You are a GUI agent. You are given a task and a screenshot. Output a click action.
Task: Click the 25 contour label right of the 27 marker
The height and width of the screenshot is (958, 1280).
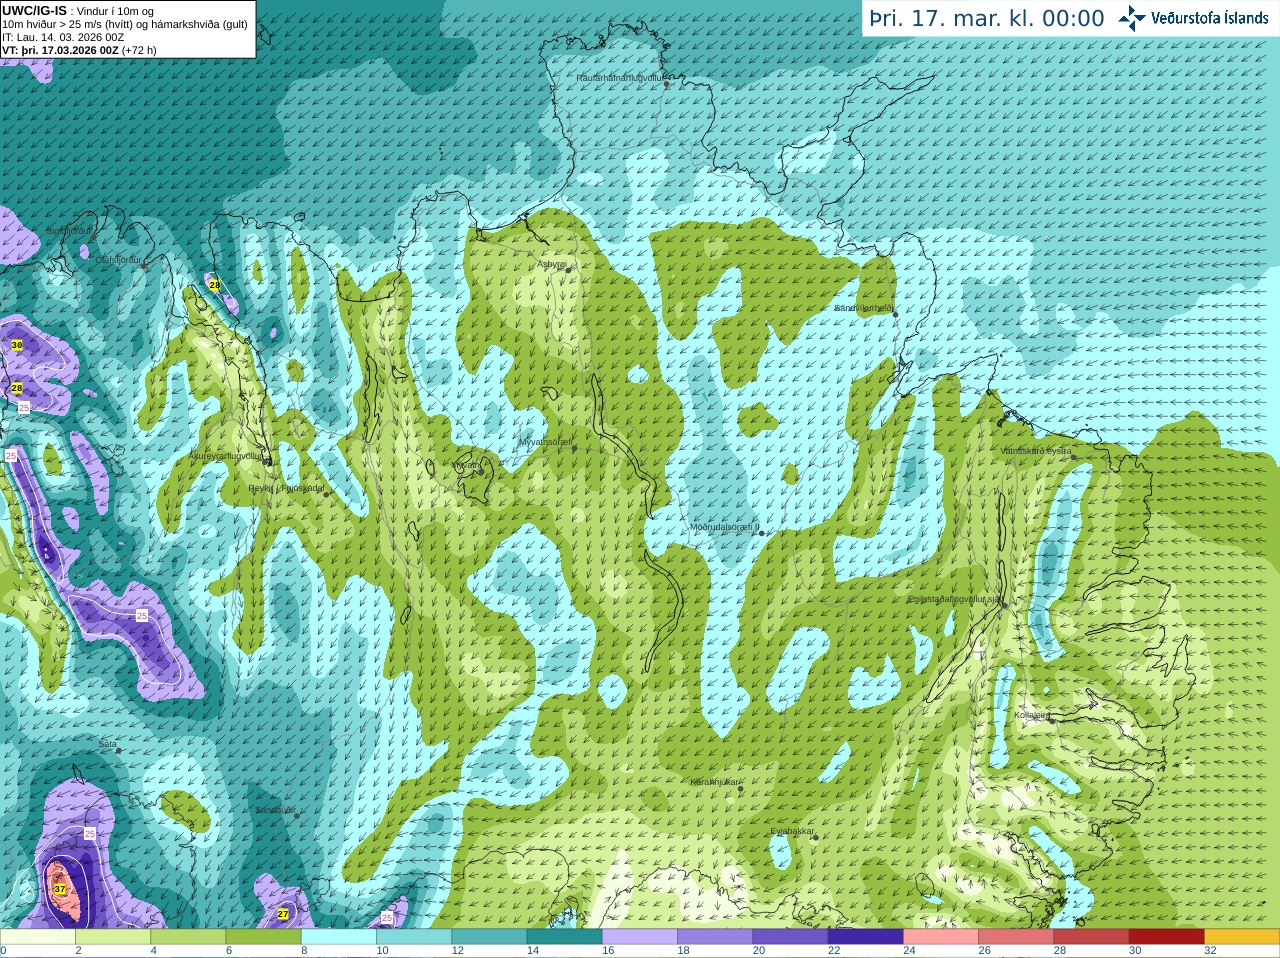tap(387, 917)
